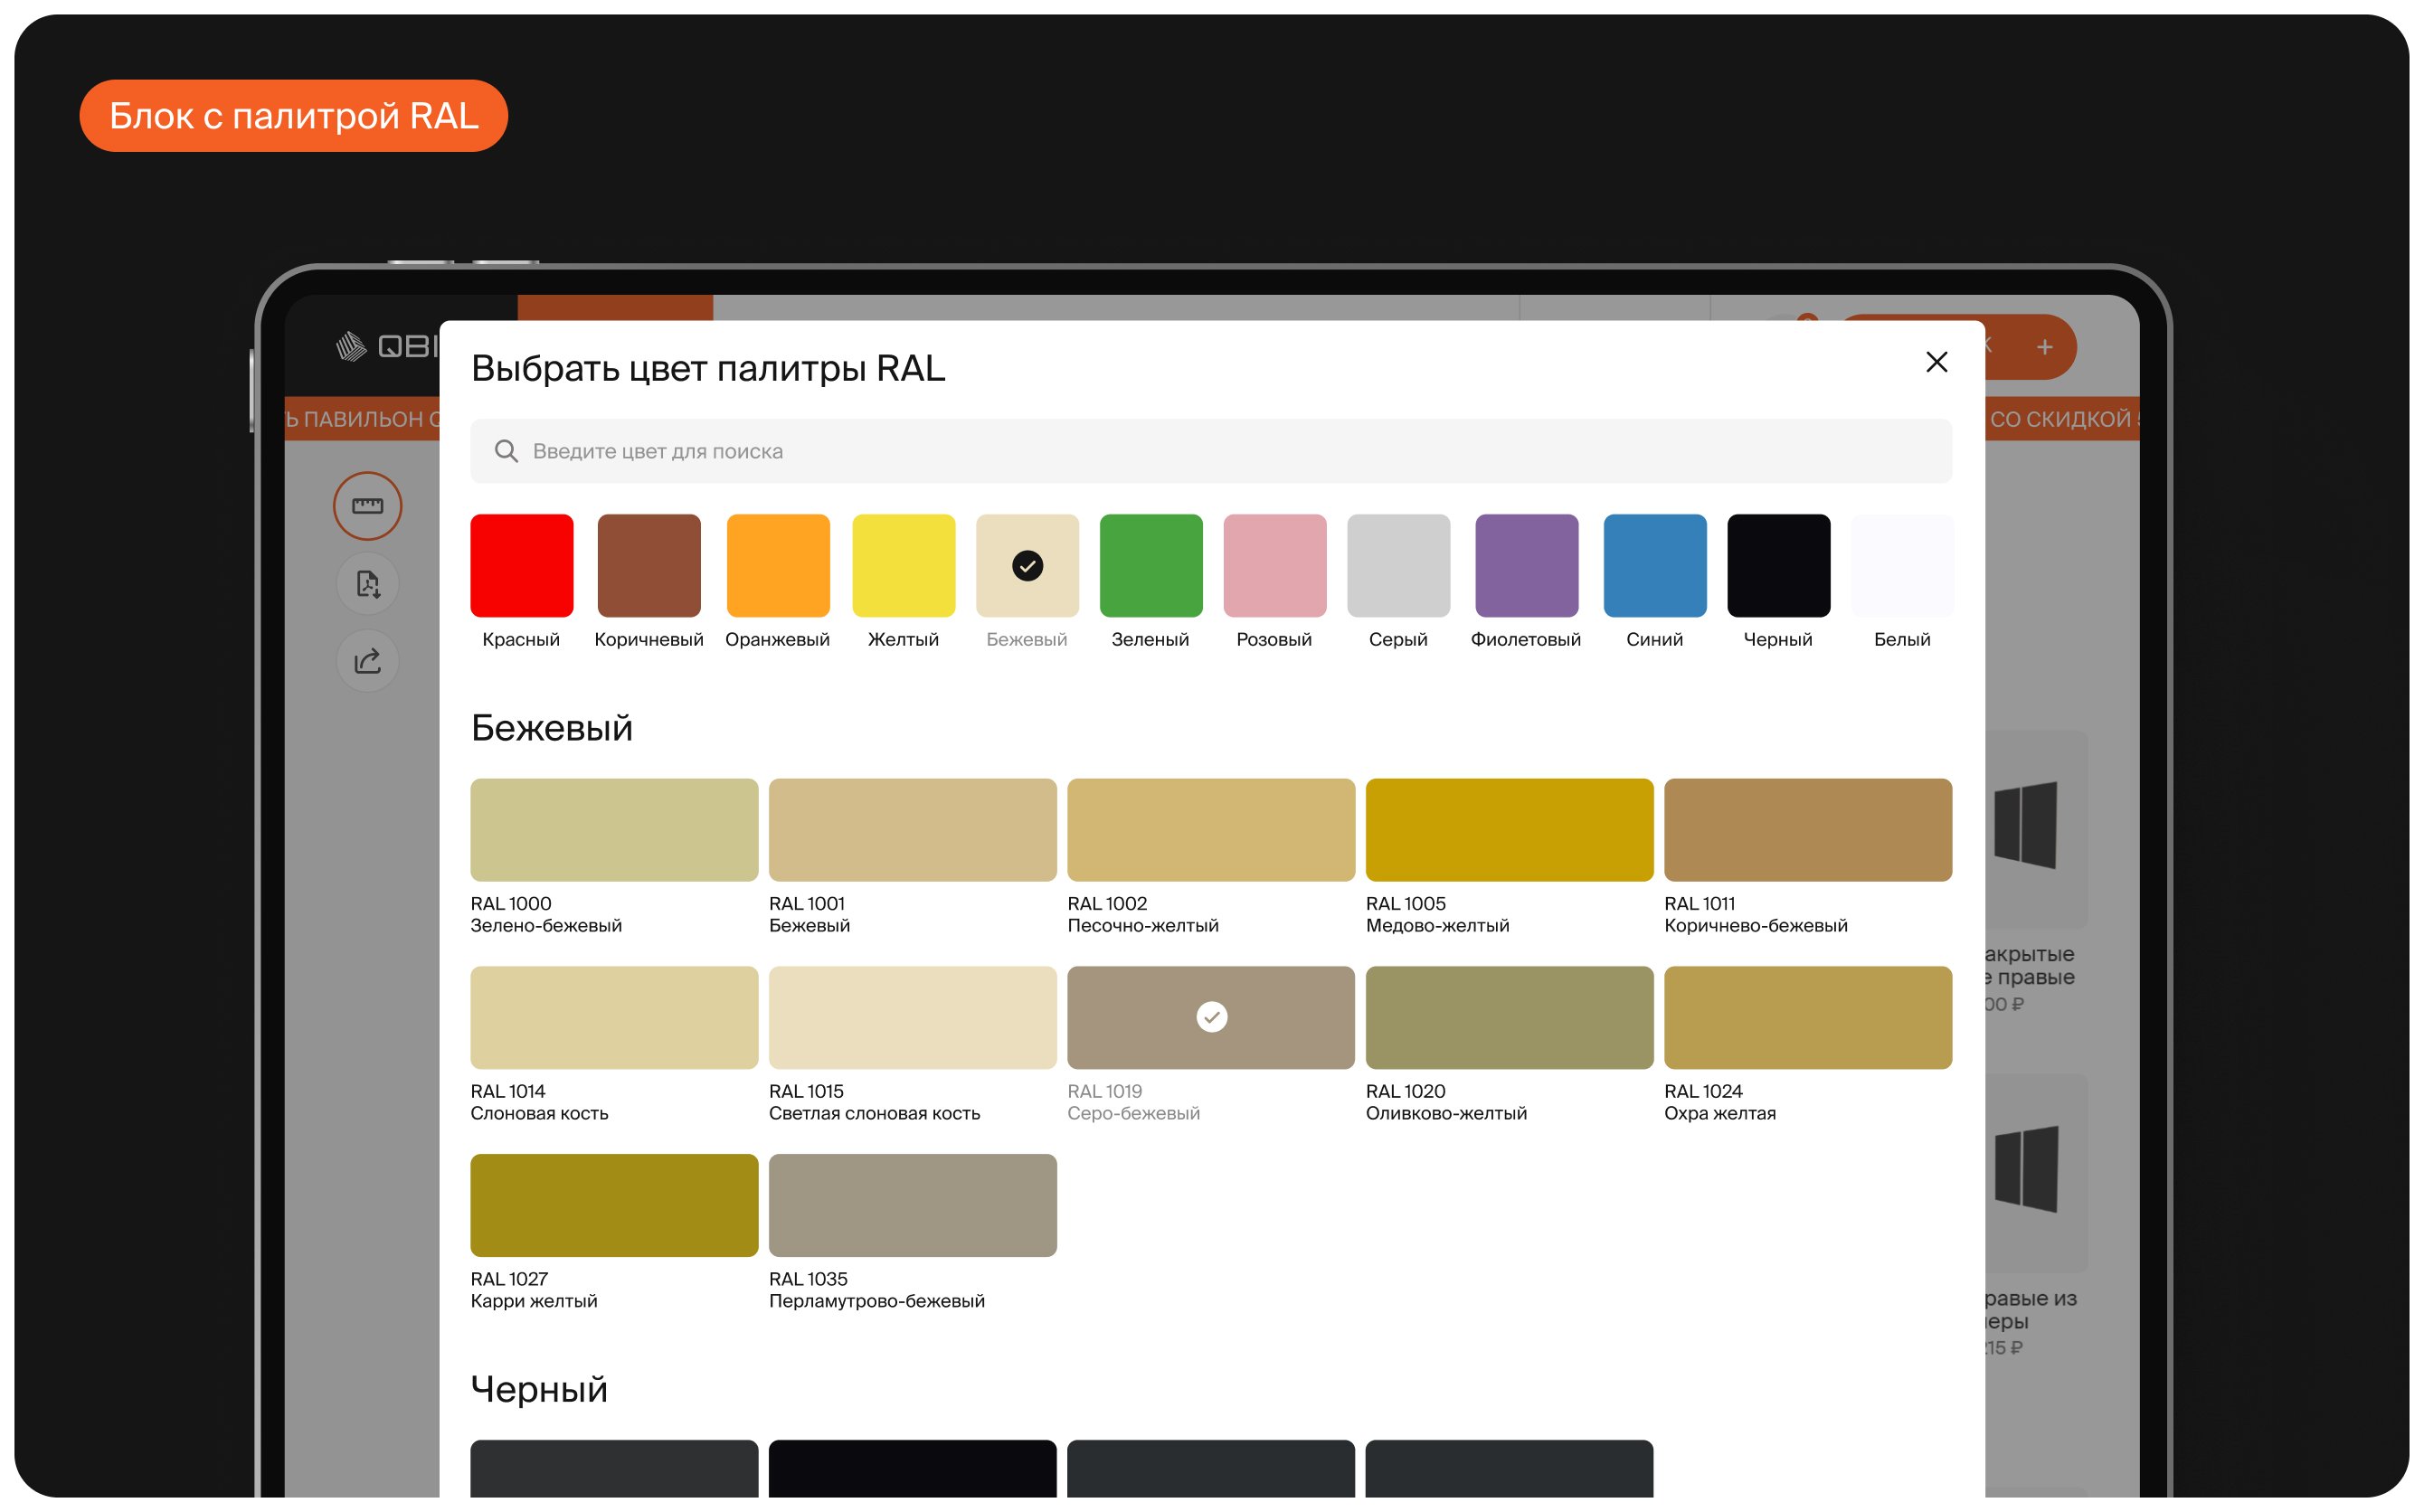Select the Белый color category
This screenshot has height=1512, width=2424.
[1901, 566]
